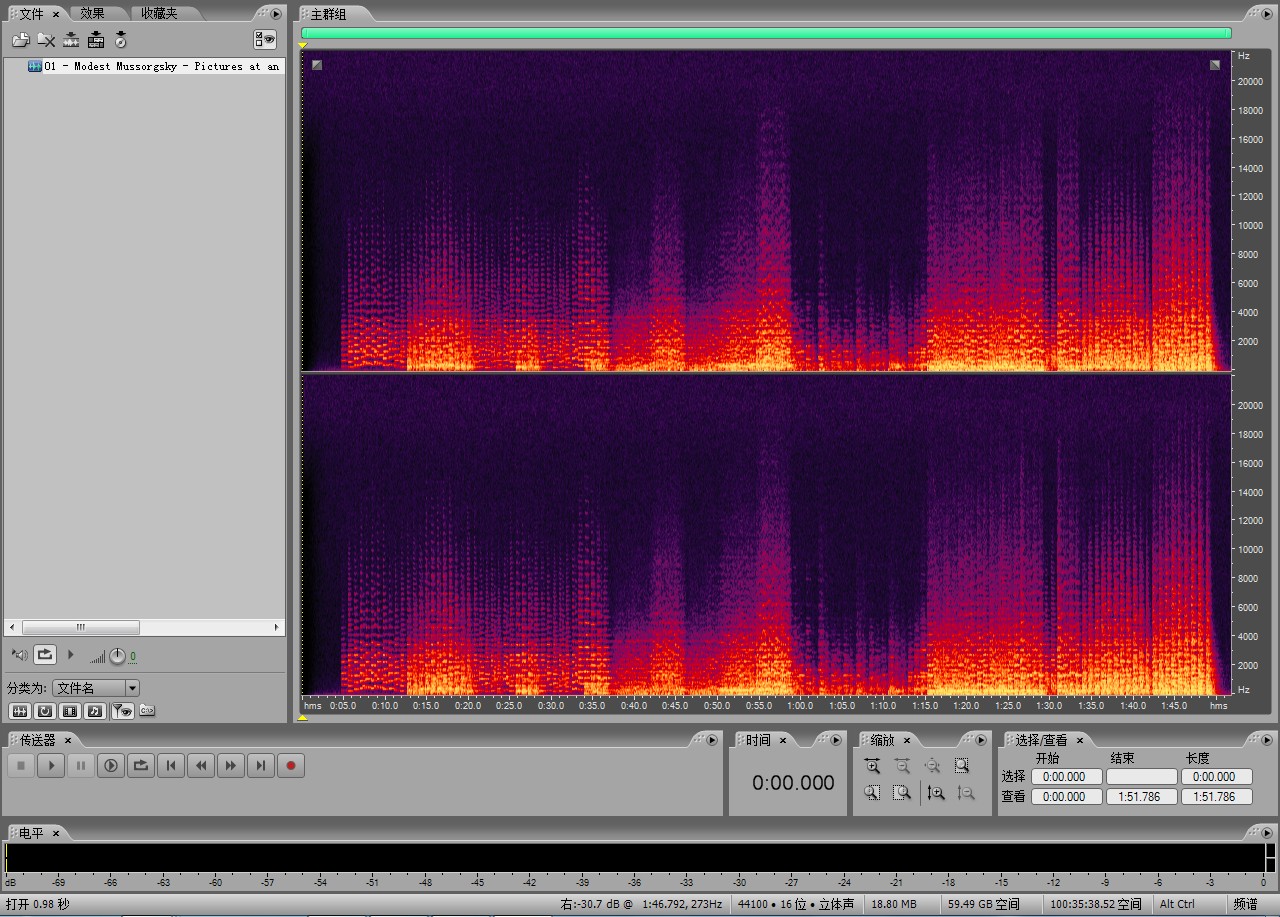Screen dimensions: 1280x917
Task: Click the selection 开始 time field
Action: point(1067,777)
